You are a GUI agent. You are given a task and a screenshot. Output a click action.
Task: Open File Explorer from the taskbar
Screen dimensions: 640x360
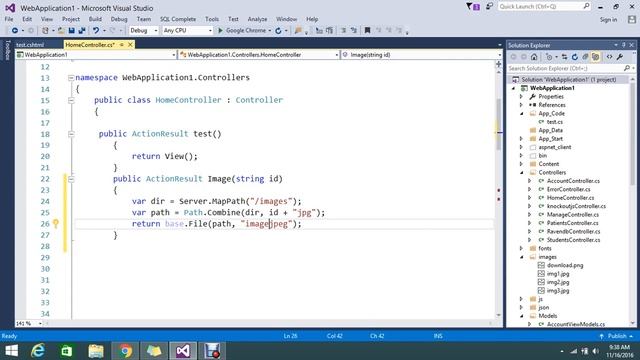coord(96,351)
